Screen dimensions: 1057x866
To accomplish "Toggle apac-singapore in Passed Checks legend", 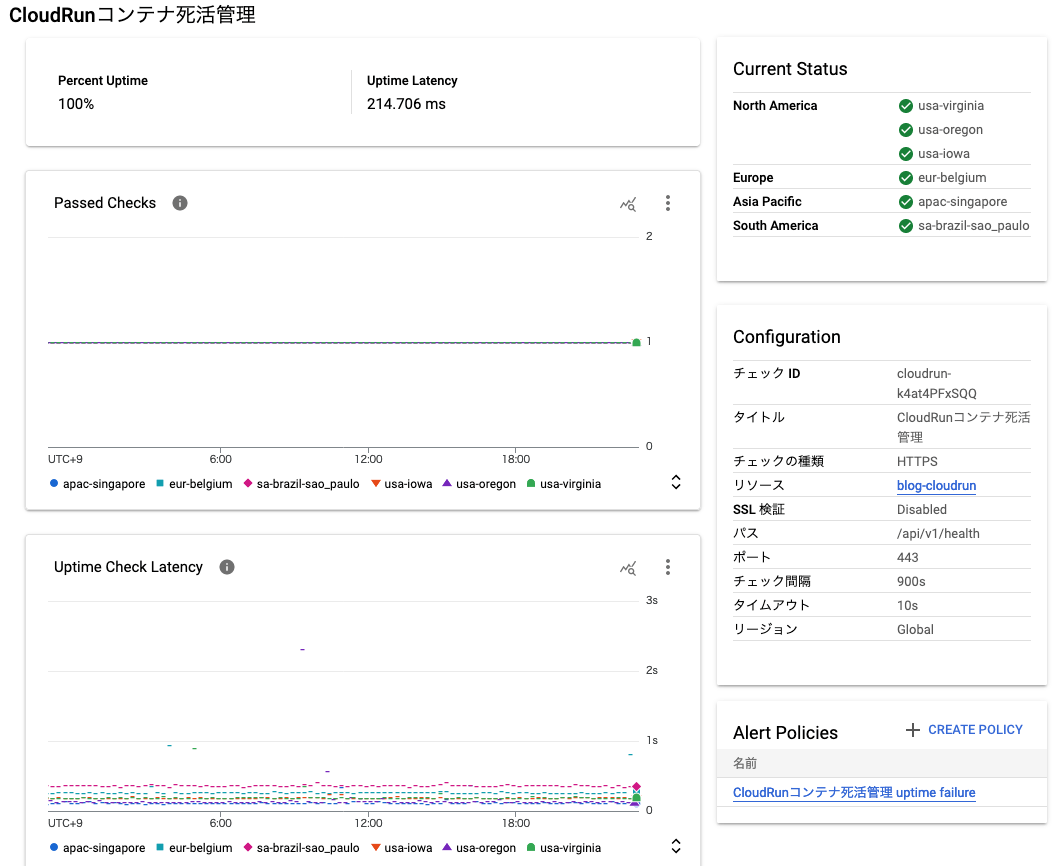I will (98, 484).
